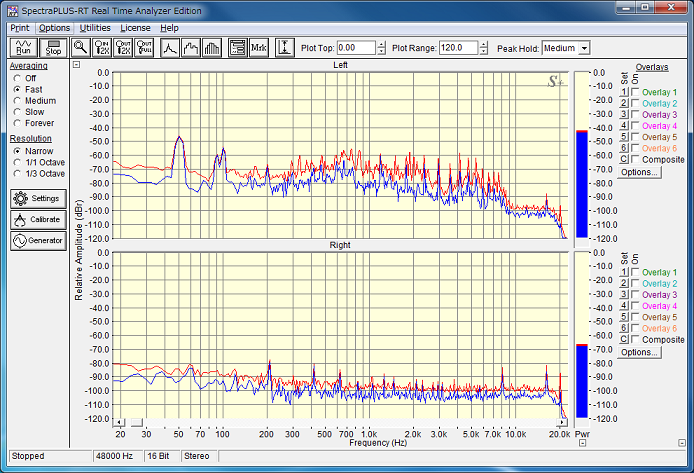Screen dimensions: 694x473
Task: Click Right plot overlay Set button 1
Action: (624, 272)
